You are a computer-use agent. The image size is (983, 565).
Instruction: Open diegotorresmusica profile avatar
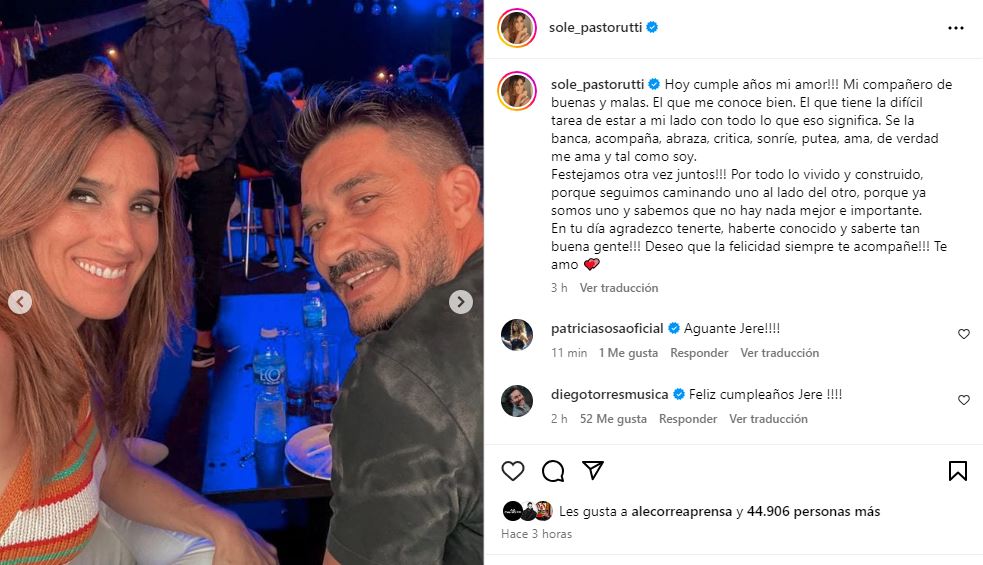(517, 401)
